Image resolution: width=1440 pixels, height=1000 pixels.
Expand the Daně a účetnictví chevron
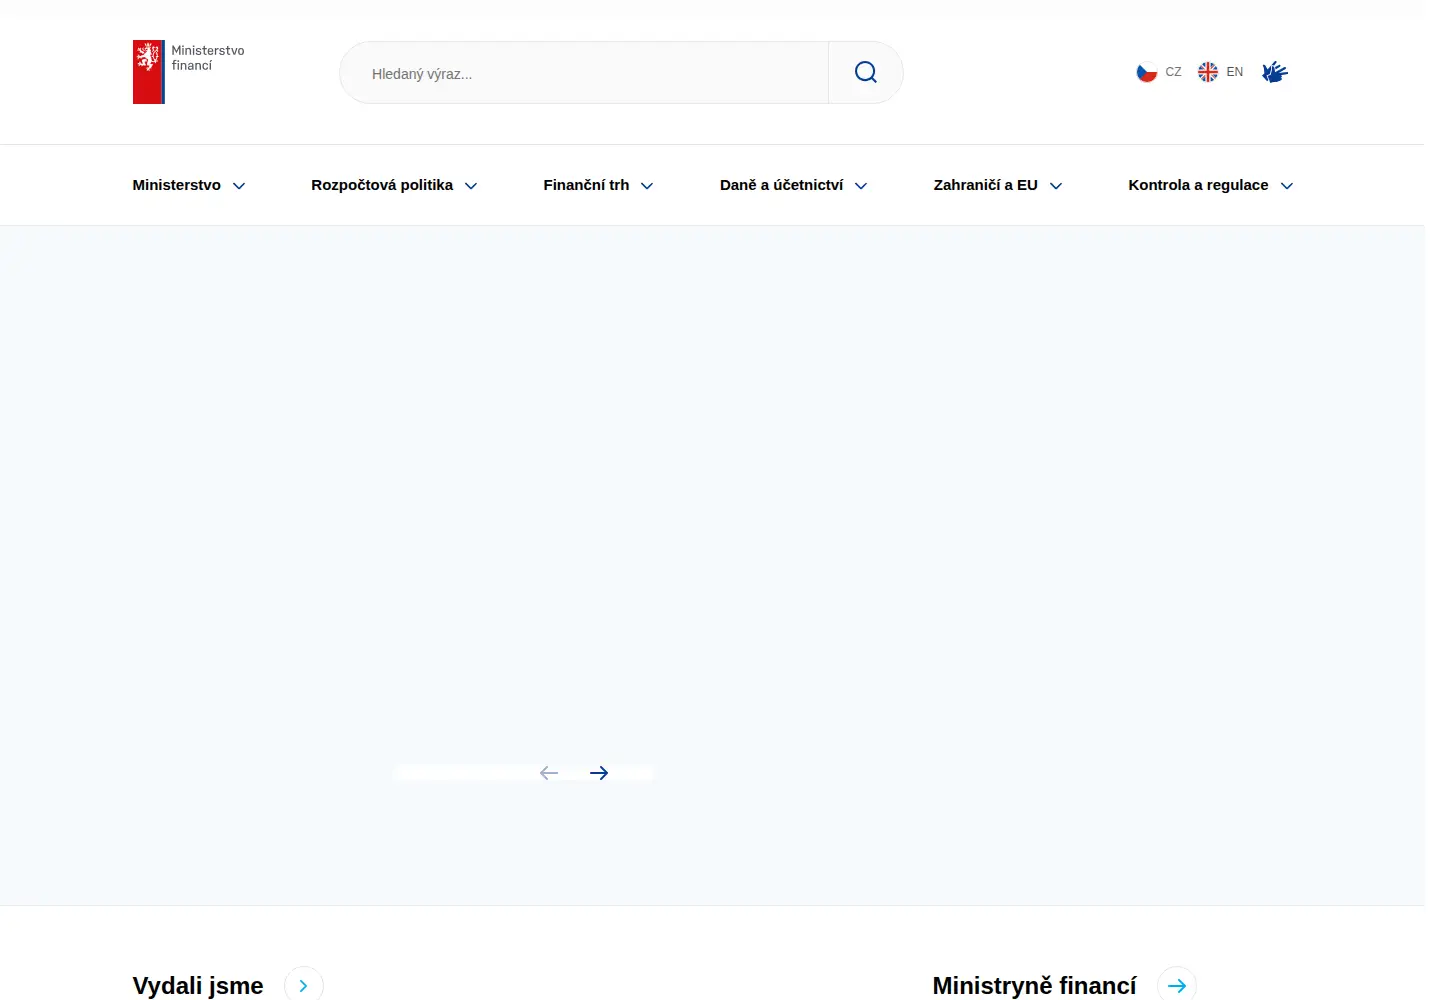click(x=861, y=186)
